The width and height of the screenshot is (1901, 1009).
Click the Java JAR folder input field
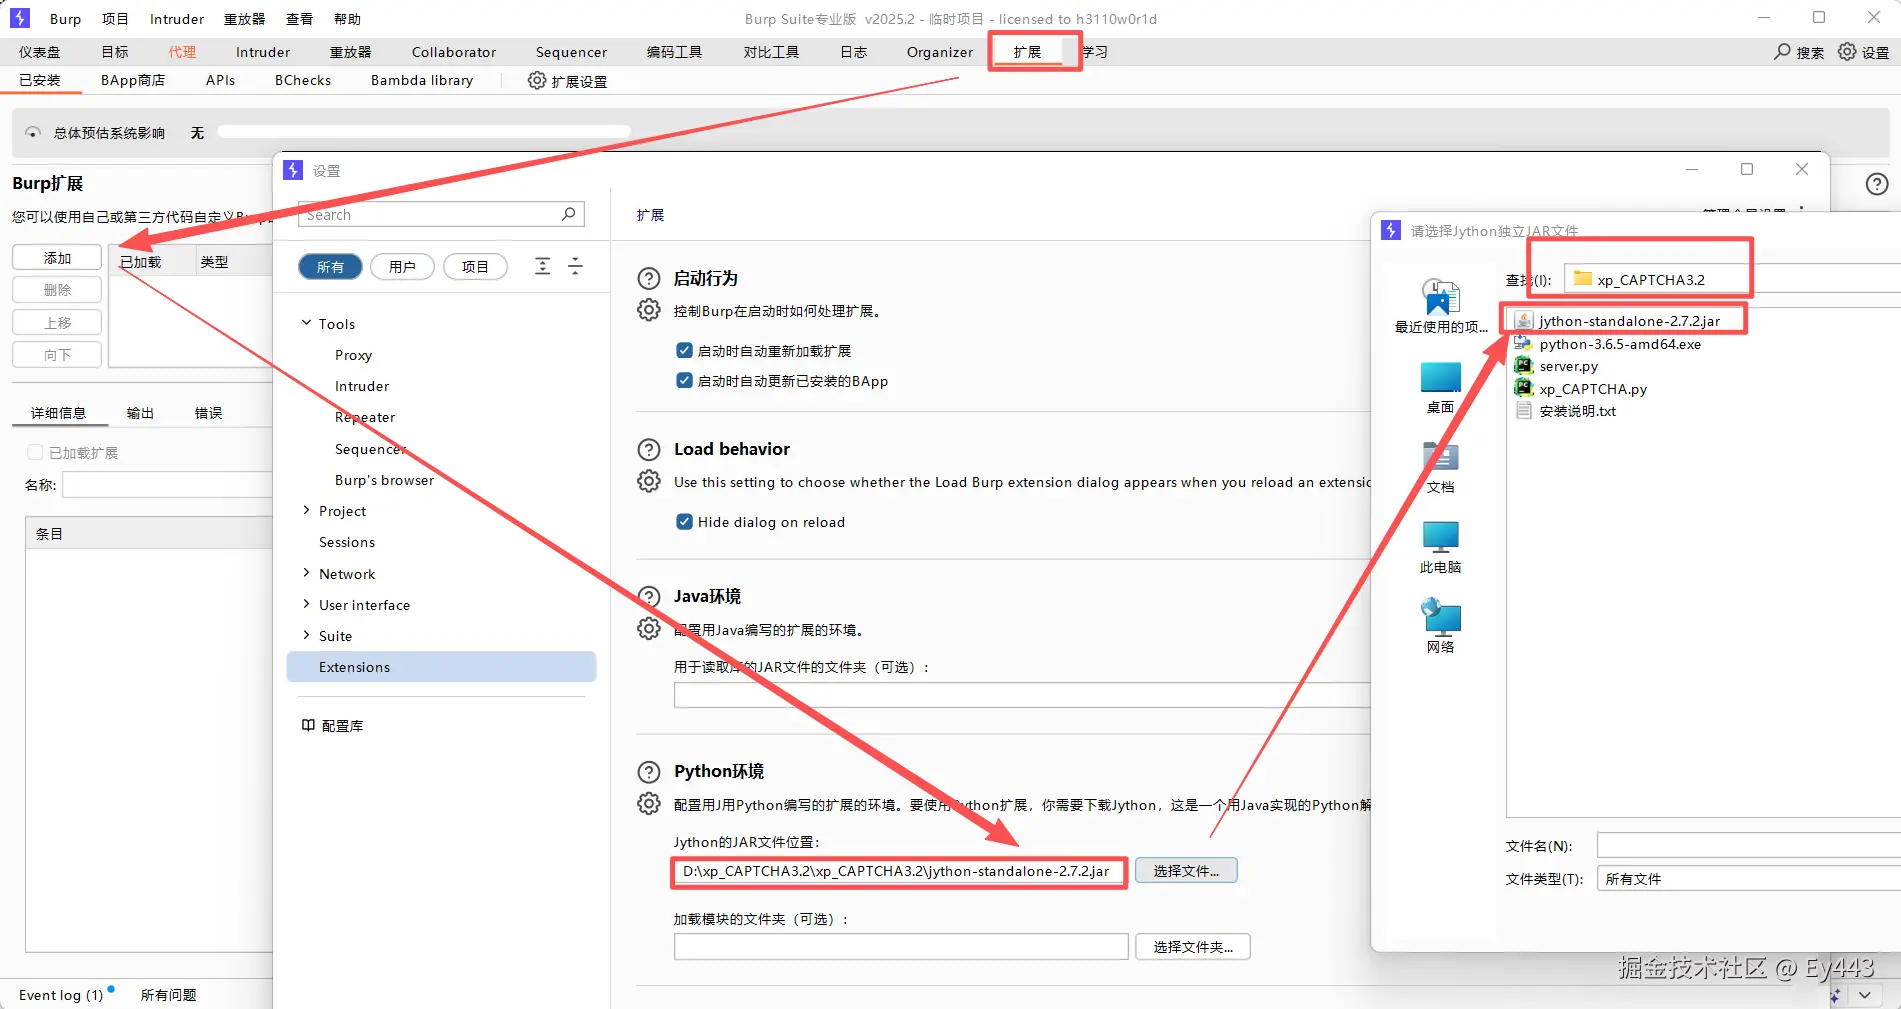coord(1023,695)
